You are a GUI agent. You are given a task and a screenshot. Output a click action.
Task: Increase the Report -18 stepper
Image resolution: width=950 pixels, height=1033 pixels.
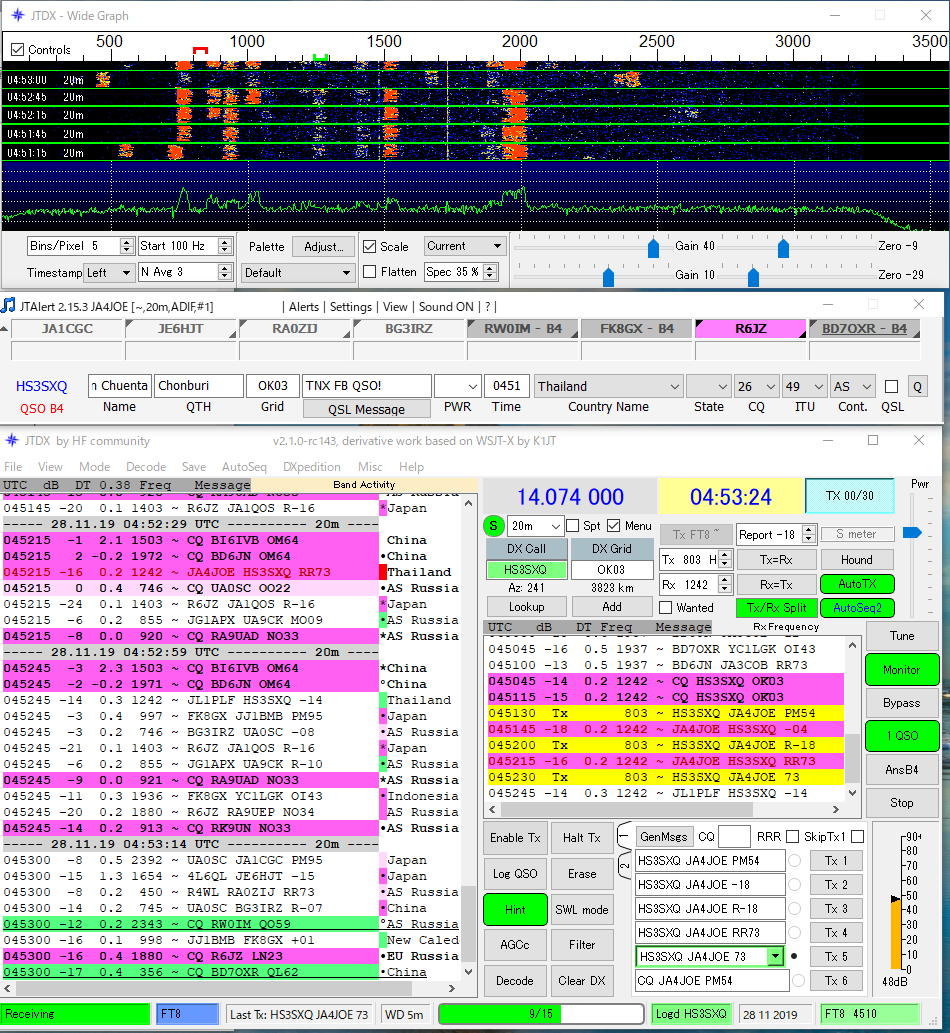(x=810, y=530)
